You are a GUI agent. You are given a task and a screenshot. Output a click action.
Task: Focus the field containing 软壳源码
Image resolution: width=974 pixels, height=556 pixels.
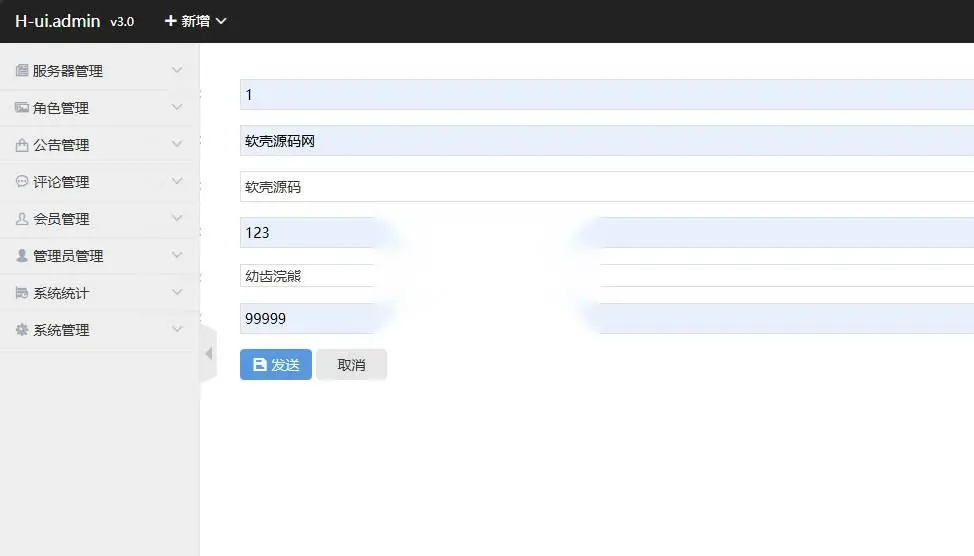point(607,186)
